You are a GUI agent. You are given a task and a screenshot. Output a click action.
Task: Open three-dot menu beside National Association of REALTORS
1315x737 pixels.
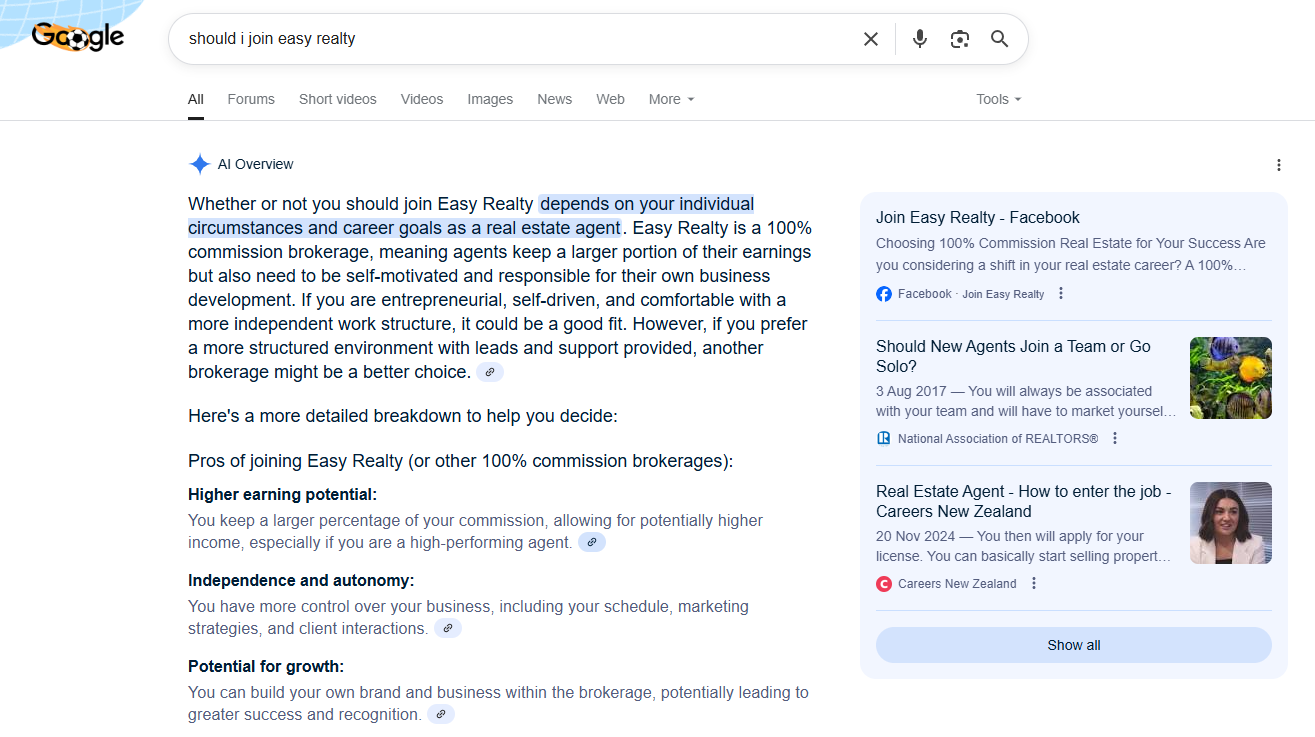pyautogui.click(x=1115, y=438)
